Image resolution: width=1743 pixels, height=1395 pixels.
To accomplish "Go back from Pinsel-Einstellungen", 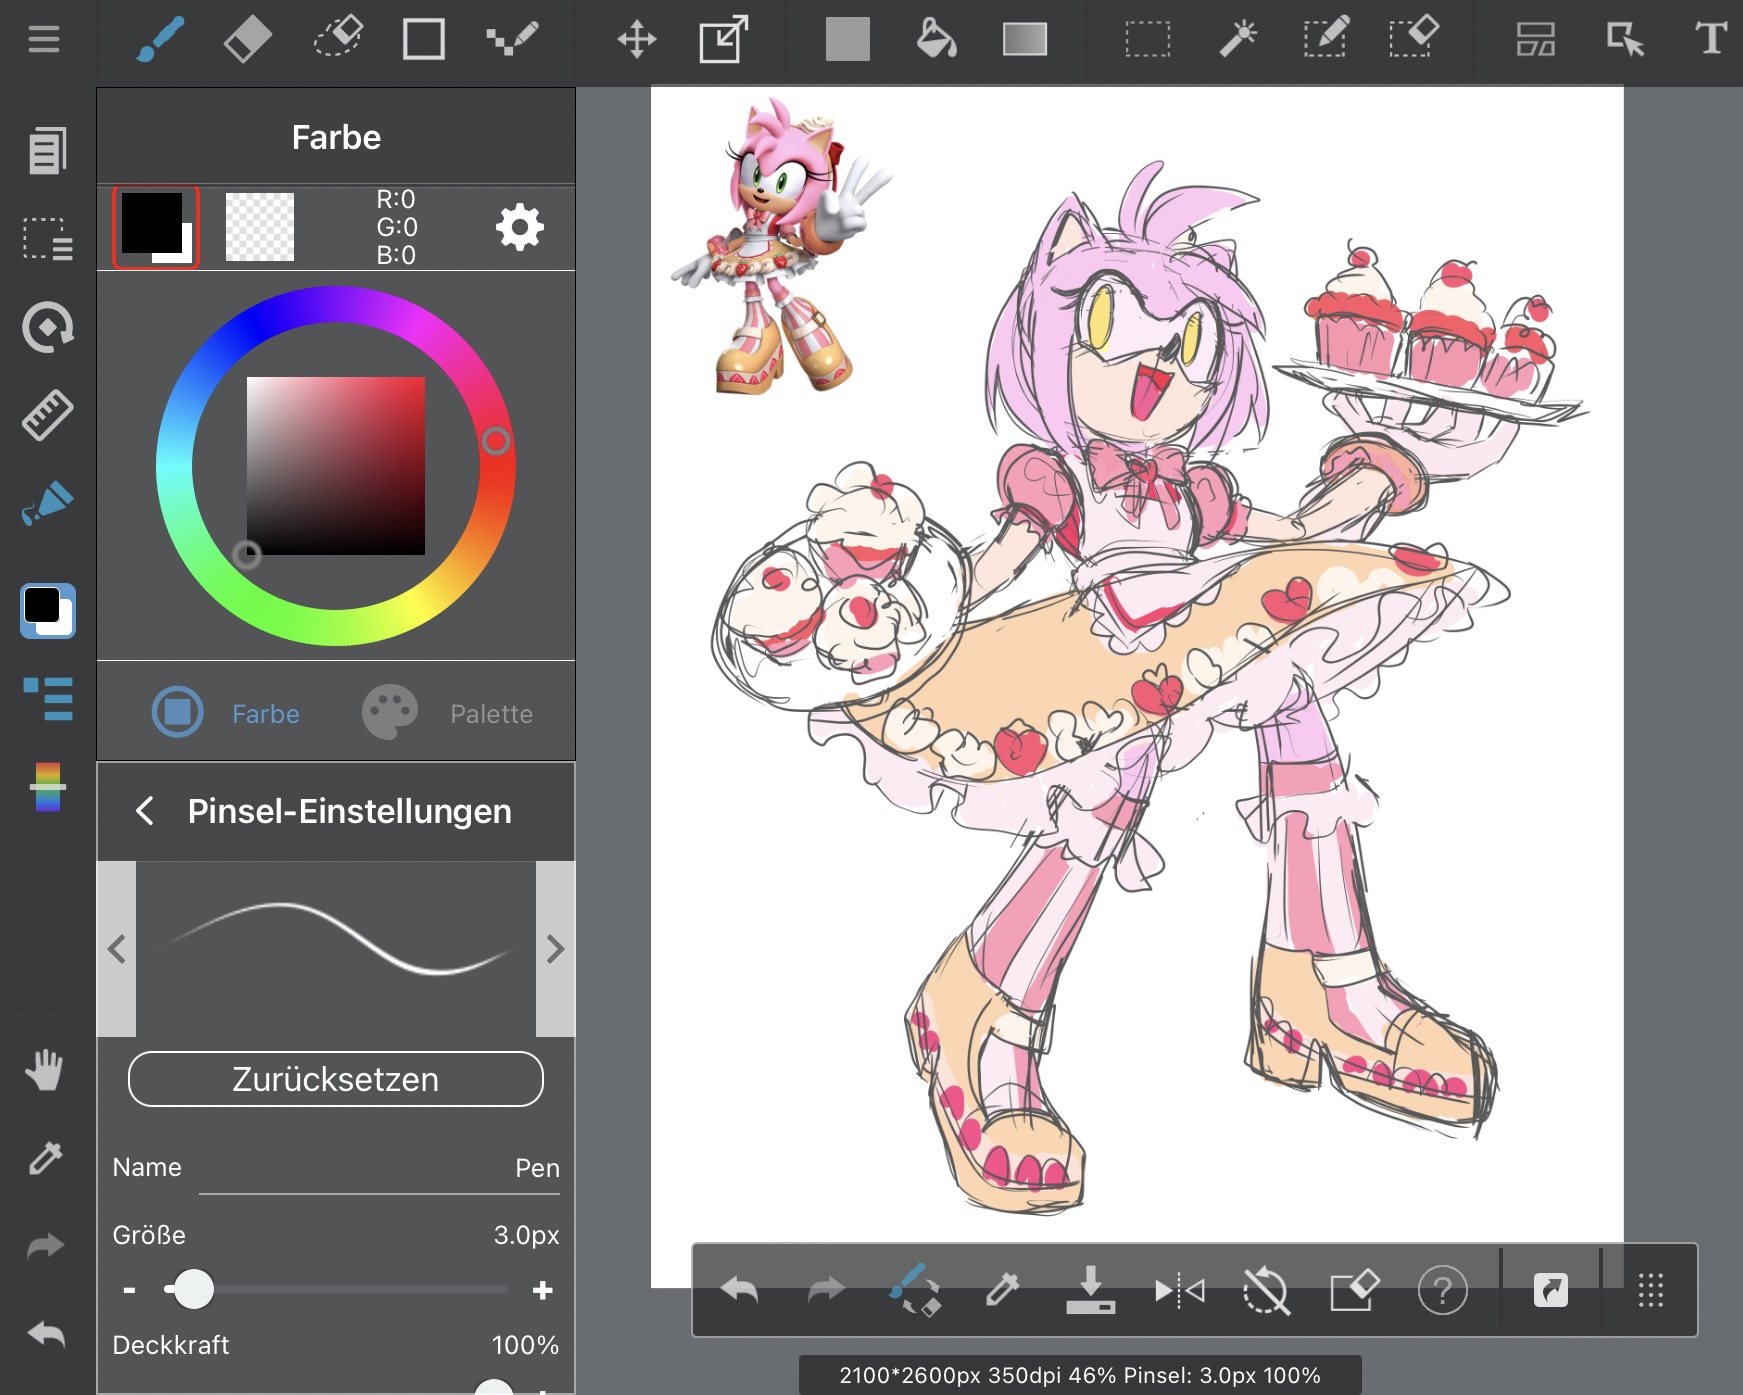I will (x=145, y=811).
